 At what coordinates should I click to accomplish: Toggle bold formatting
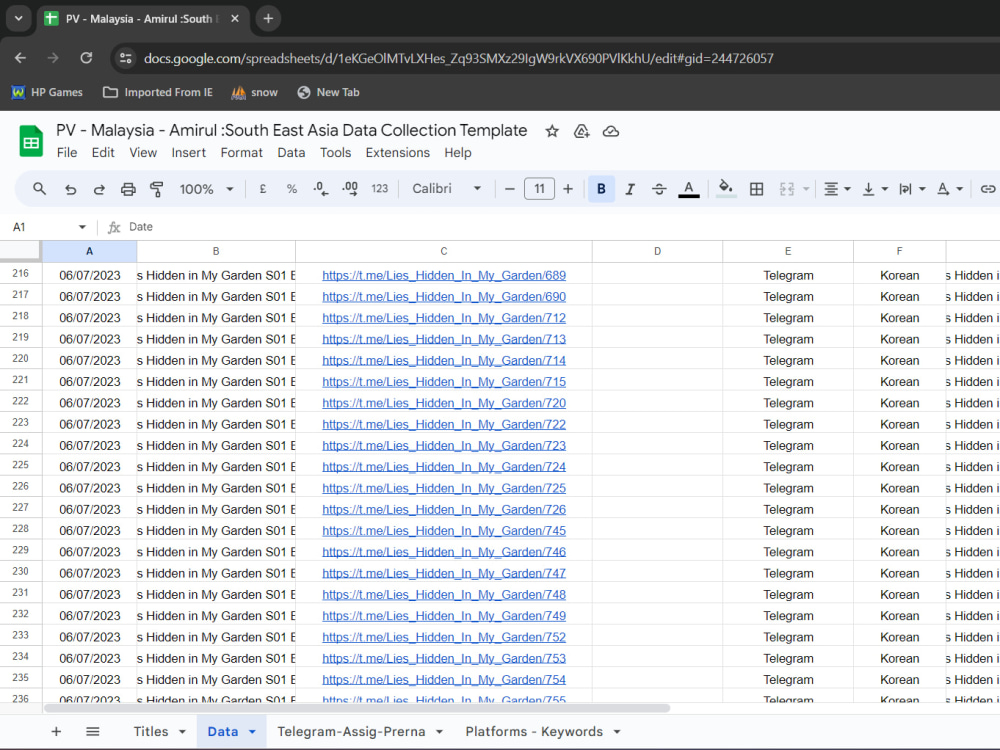[x=601, y=188]
